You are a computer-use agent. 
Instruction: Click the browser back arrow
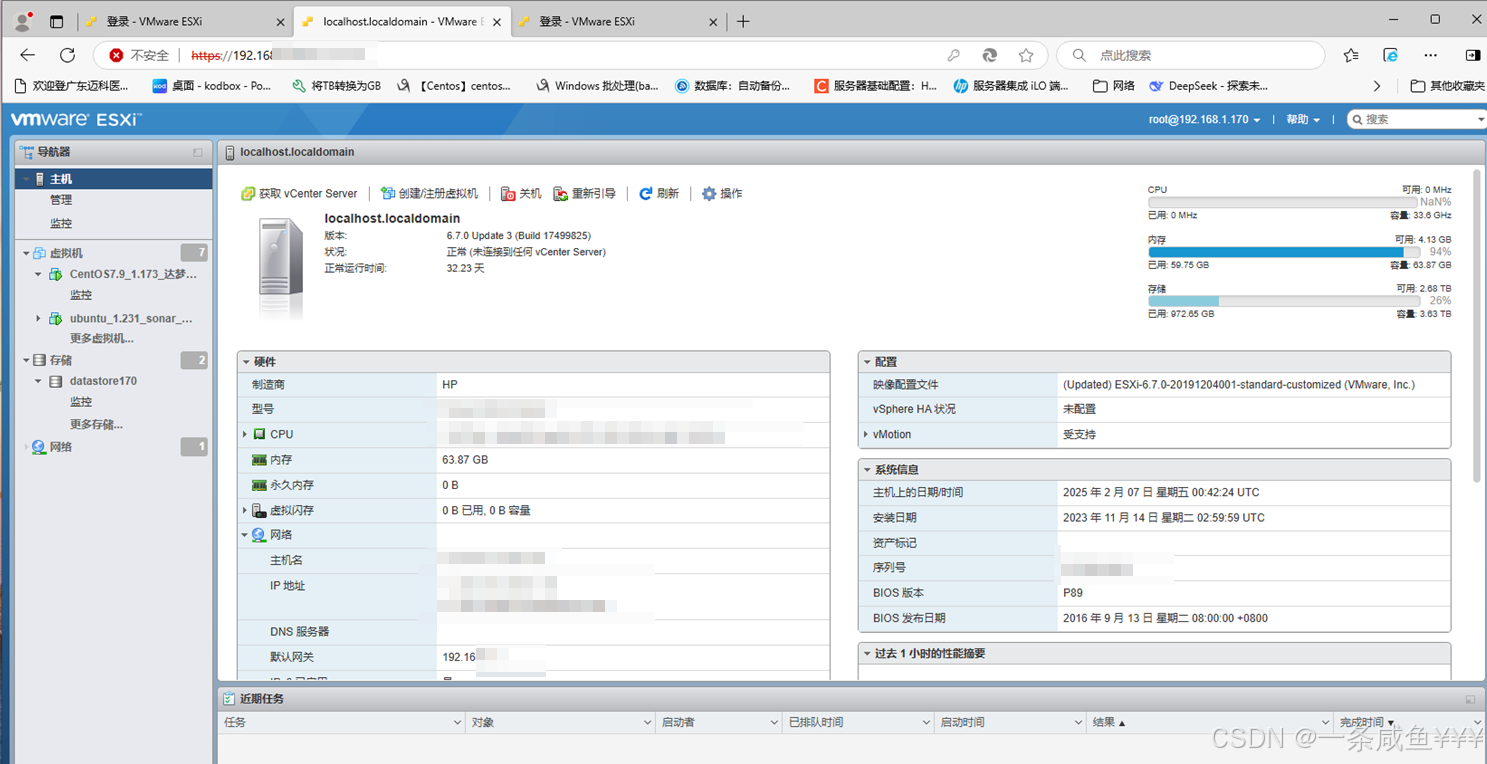(x=27, y=55)
